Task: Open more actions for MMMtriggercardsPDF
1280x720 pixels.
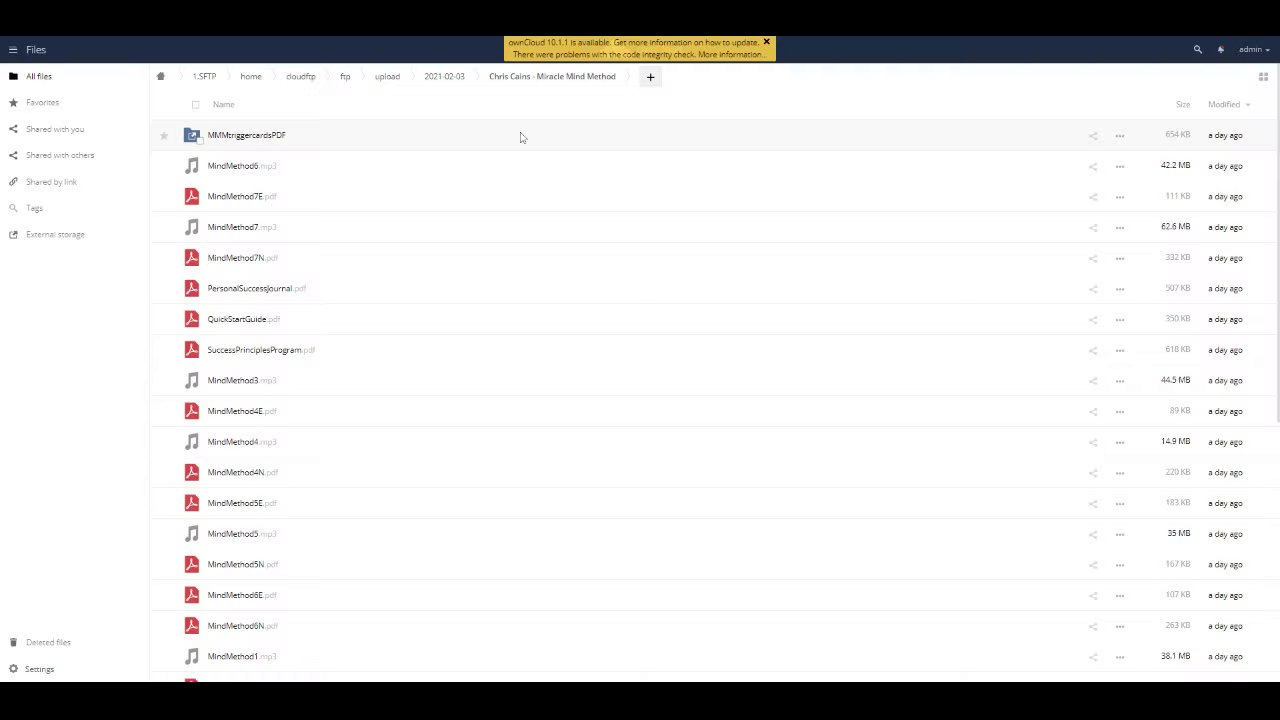Action: pyautogui.click(x=1120, y=135)
